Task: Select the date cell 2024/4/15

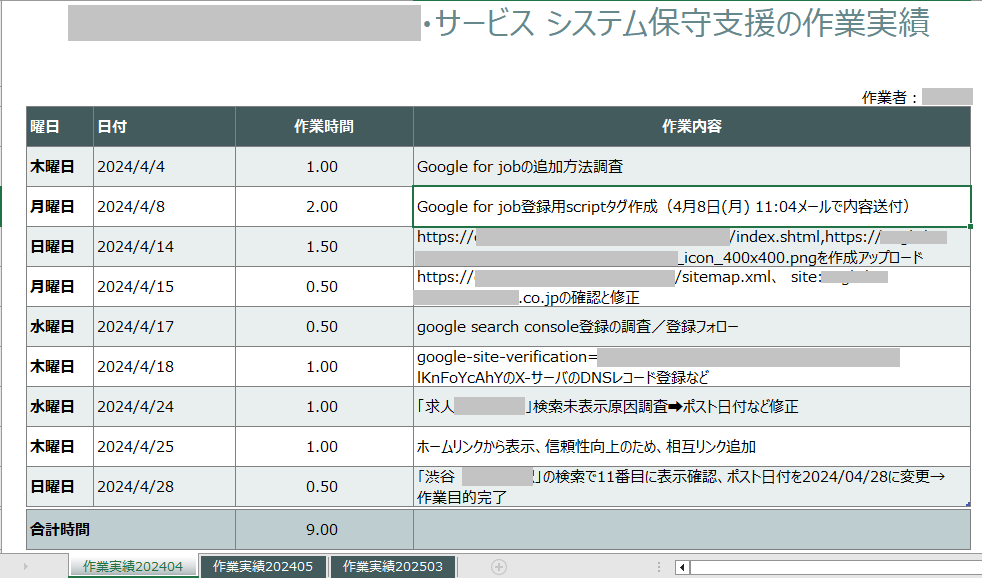Action: click(164, 287)
